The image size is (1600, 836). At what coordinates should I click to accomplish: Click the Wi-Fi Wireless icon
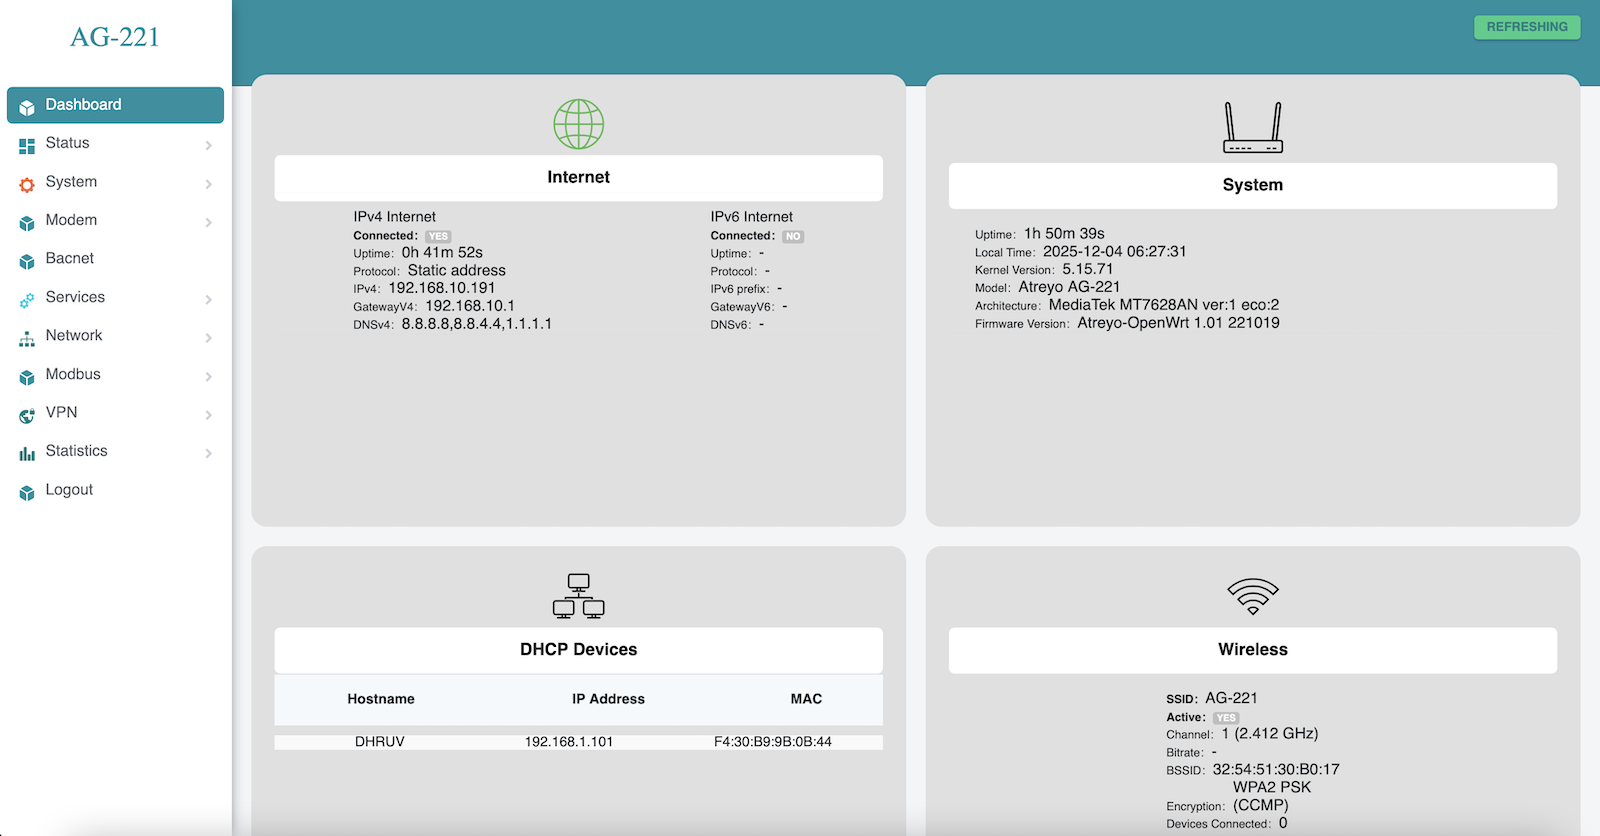1252,596
